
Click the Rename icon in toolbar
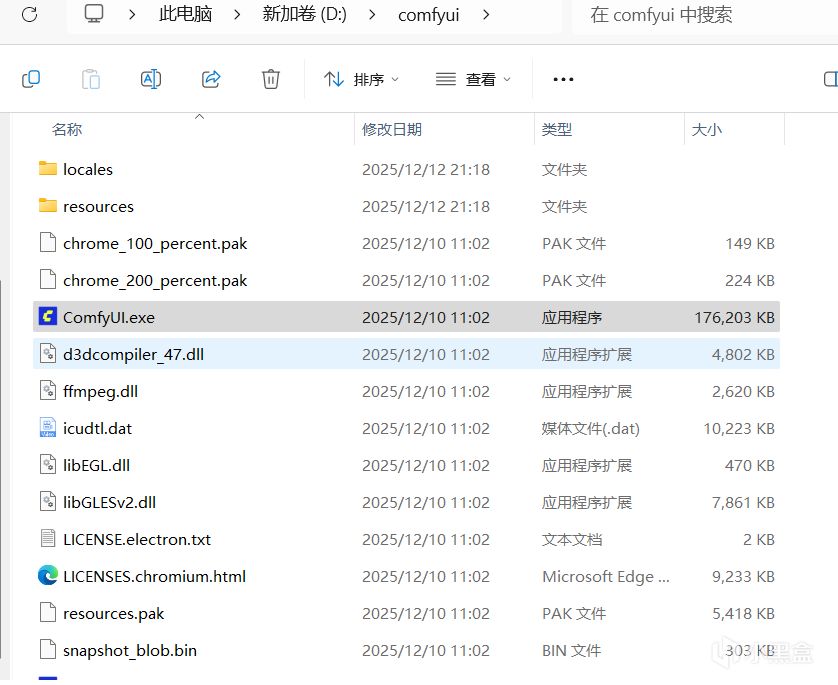coord(151,79)
